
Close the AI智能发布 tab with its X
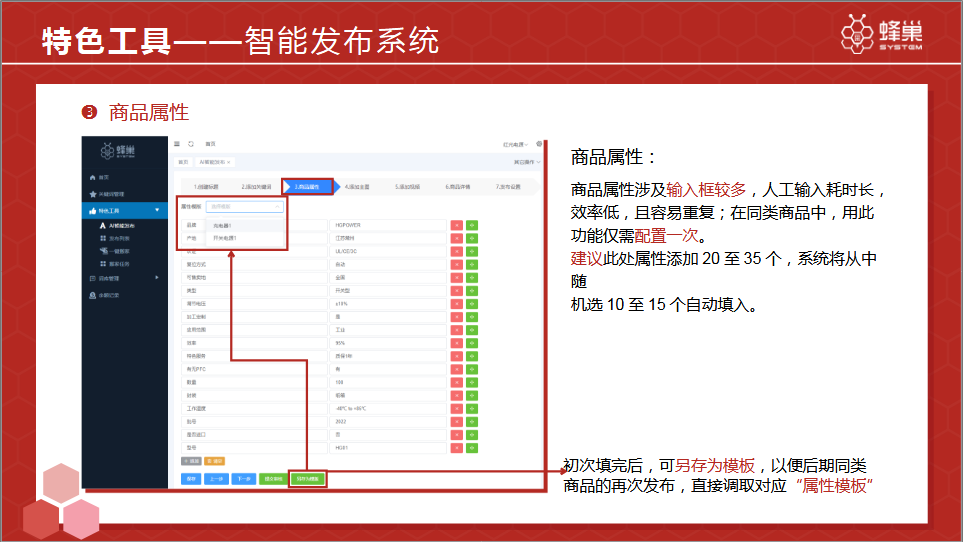228,162
